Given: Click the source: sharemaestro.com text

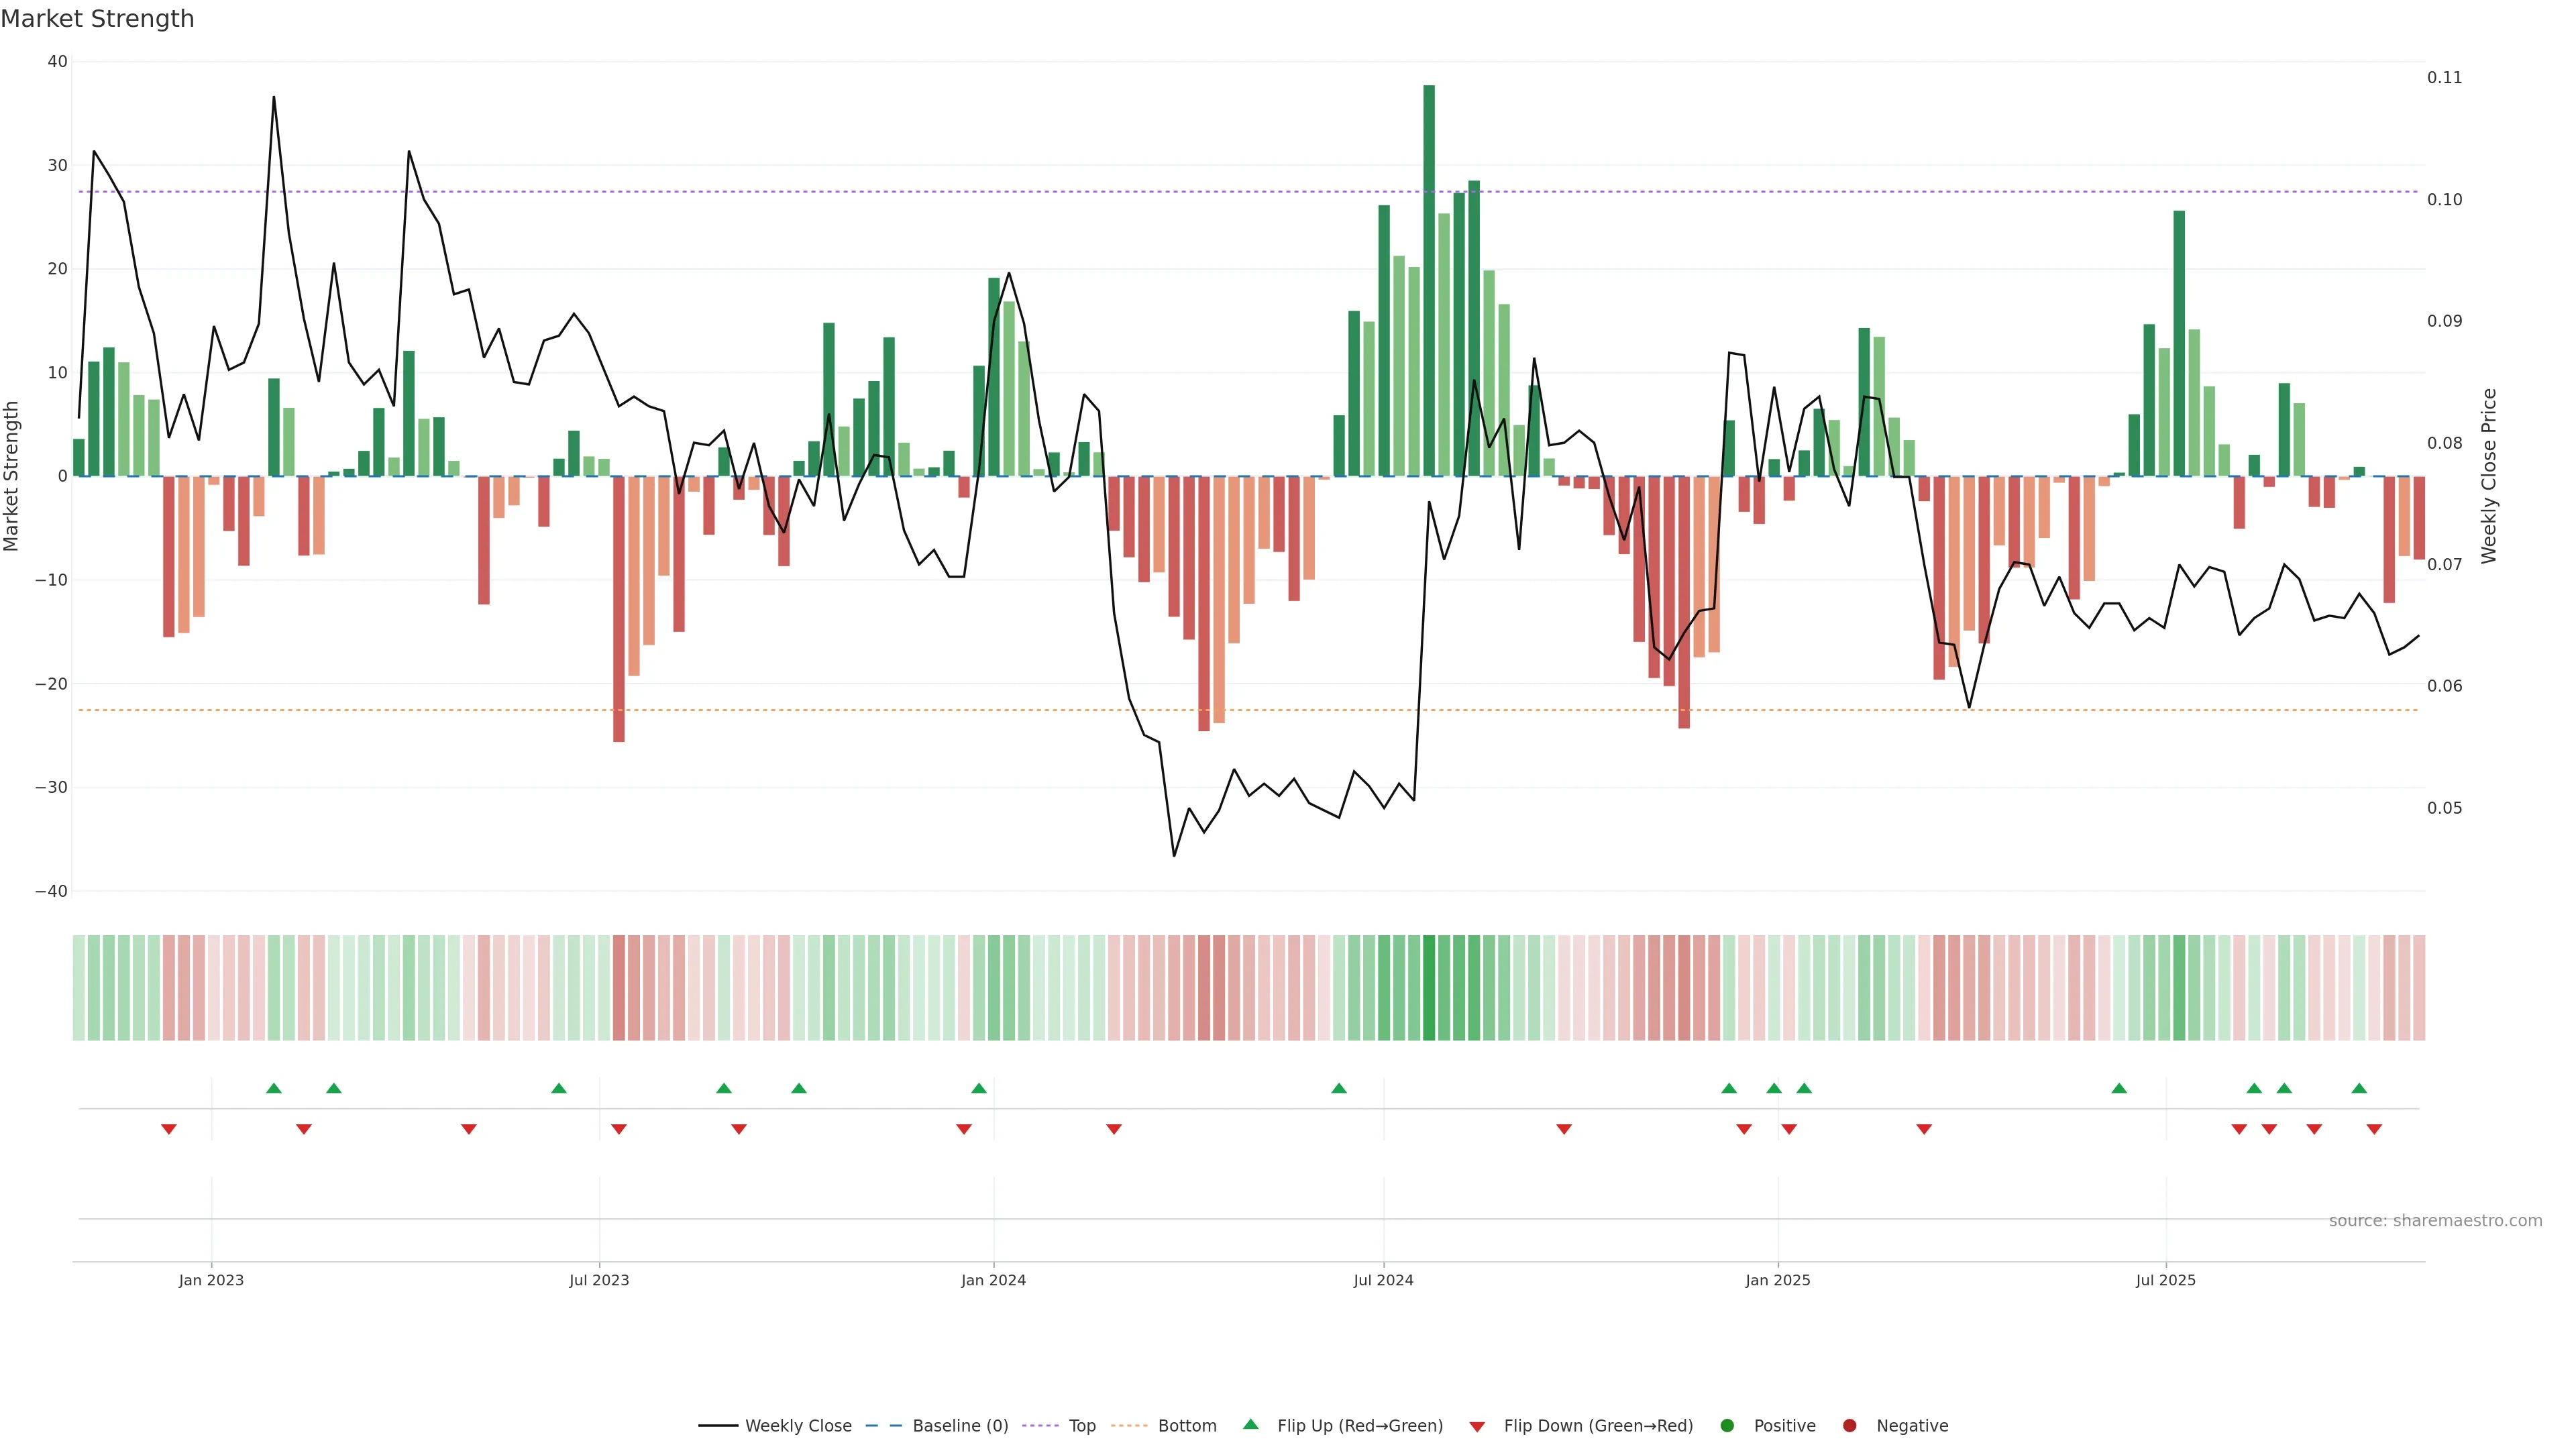Looking at the screenshot, I should click(2435, 1220).
